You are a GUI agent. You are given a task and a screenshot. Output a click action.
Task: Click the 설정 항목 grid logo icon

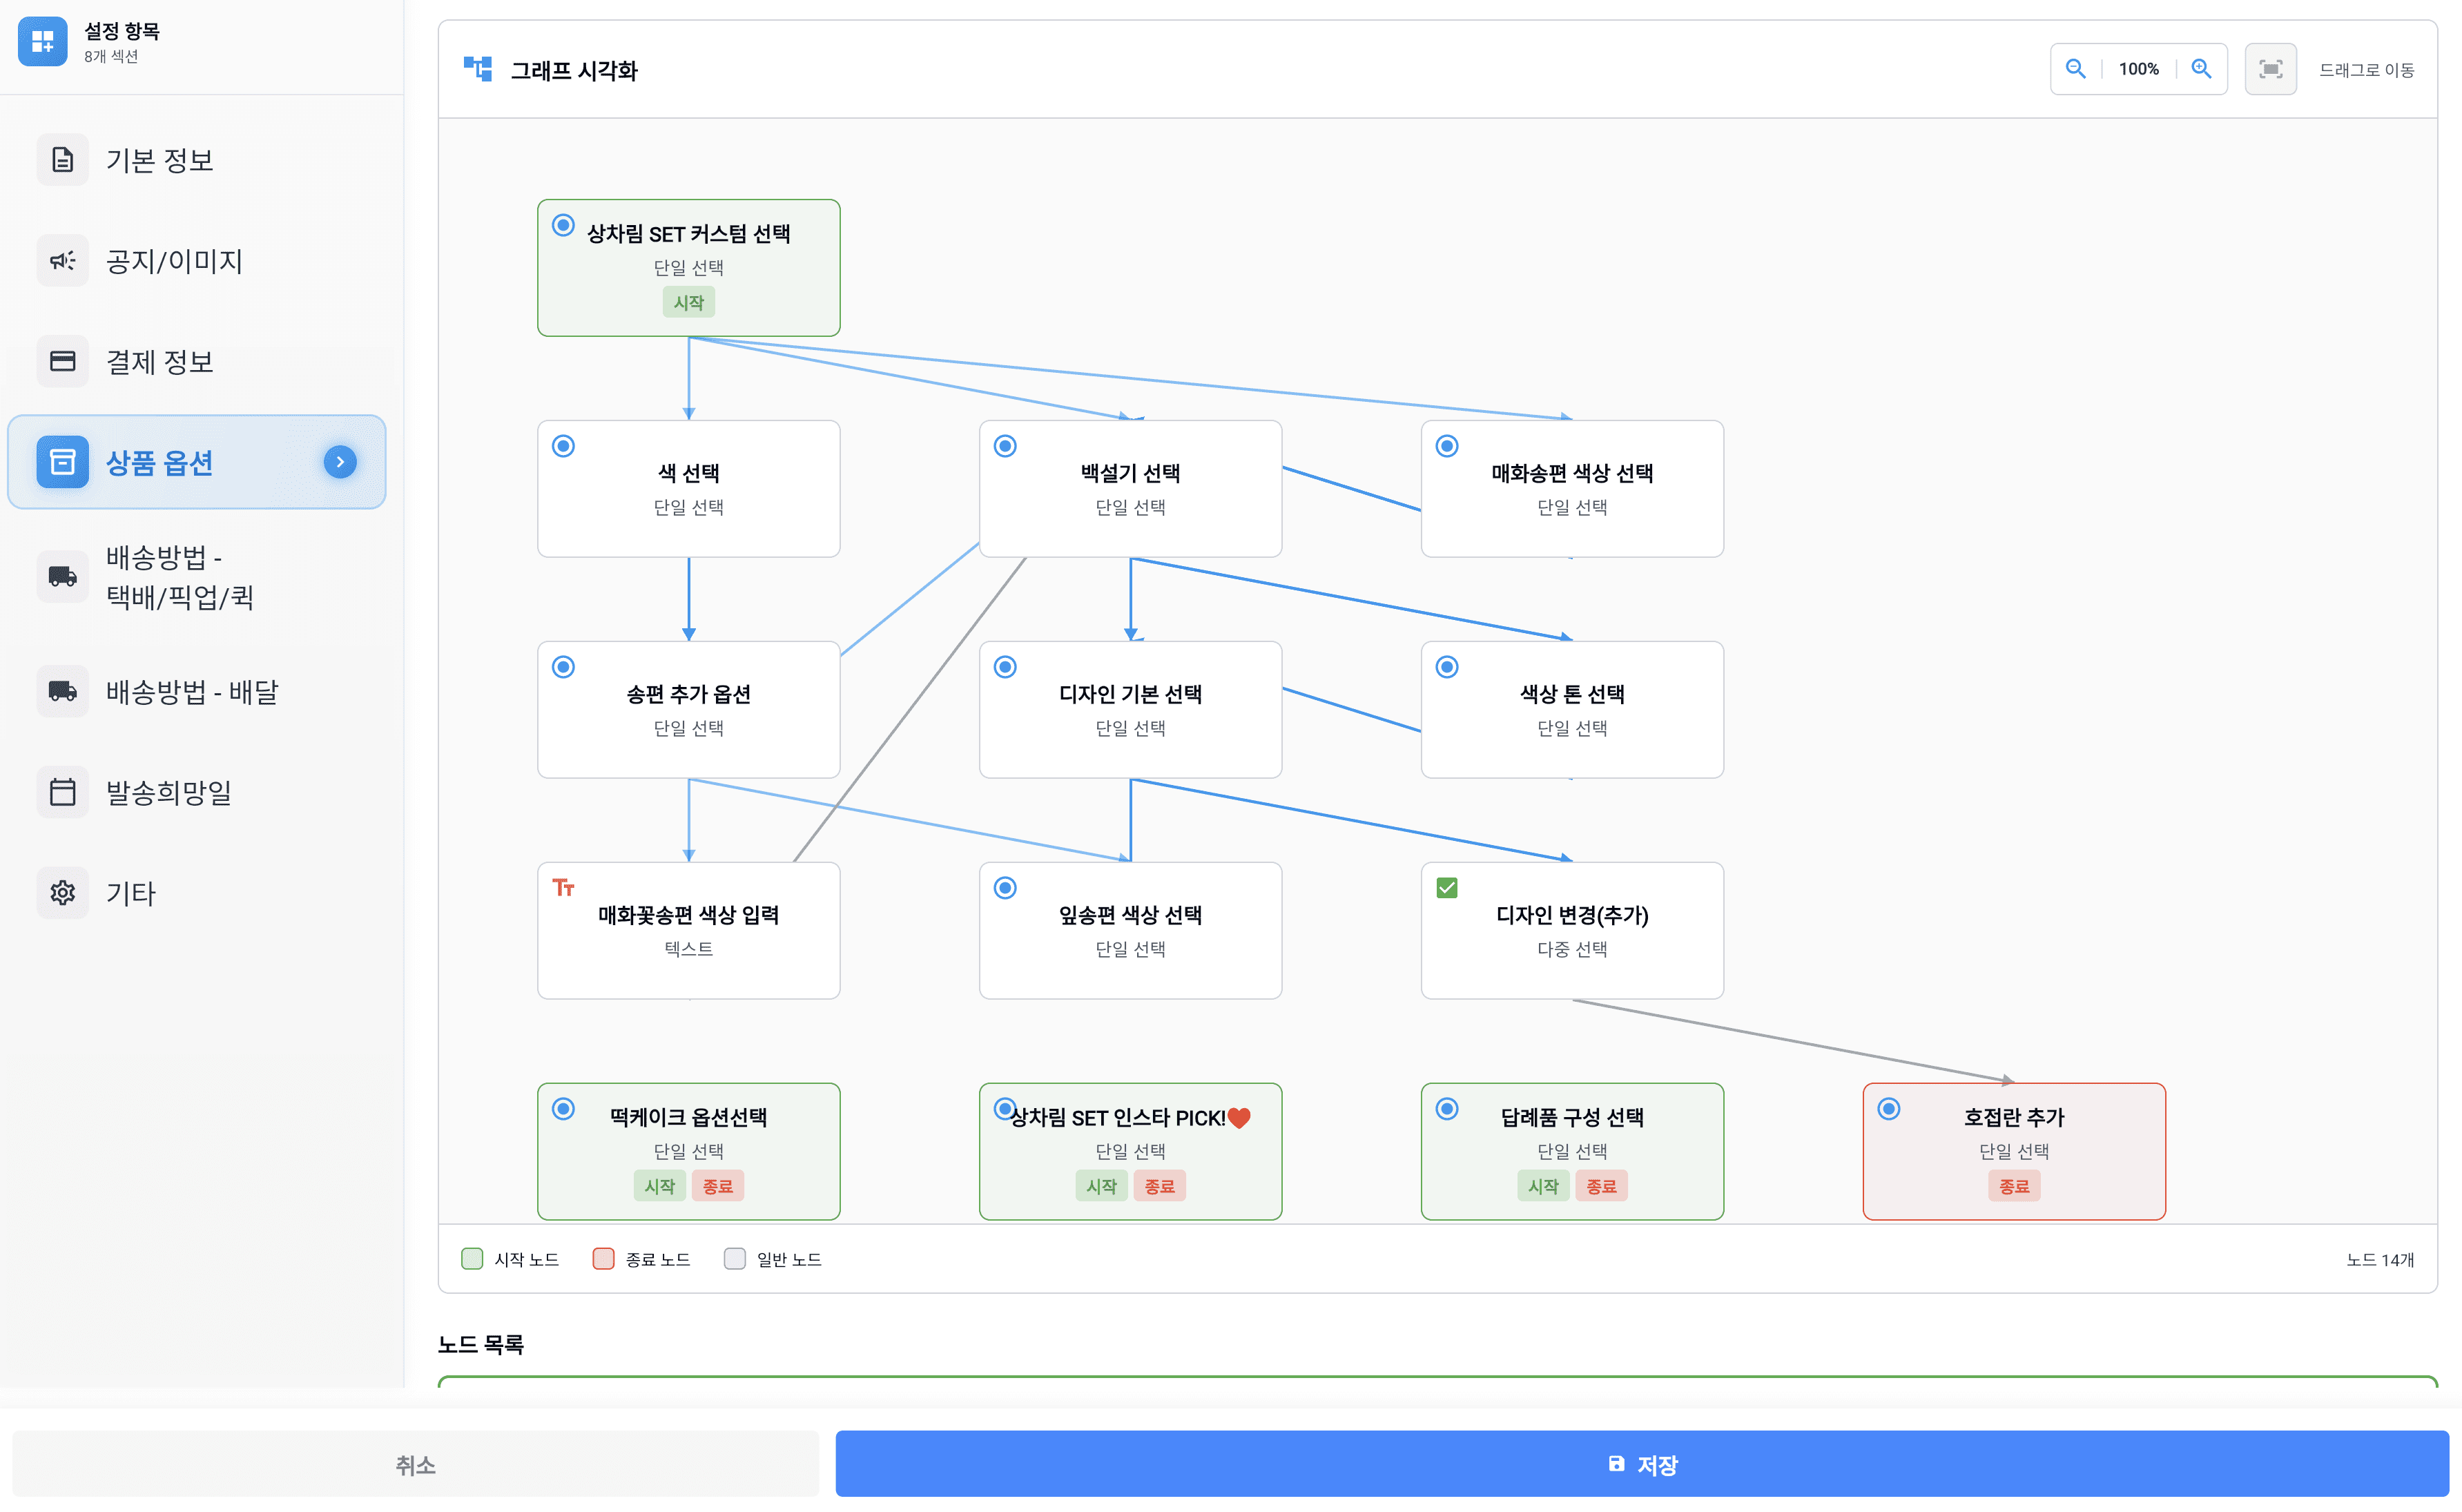(43, 42)
